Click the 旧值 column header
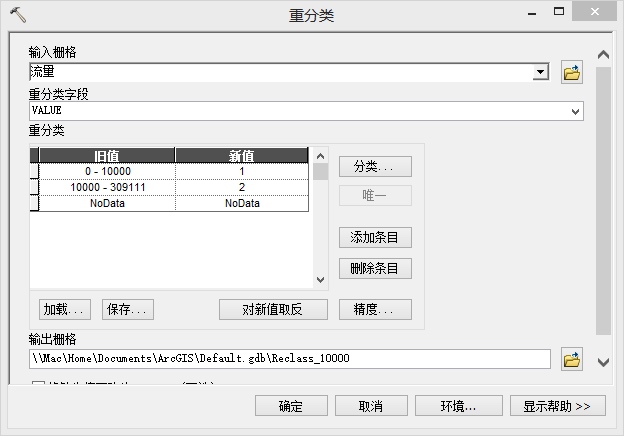 pos(107,156)
